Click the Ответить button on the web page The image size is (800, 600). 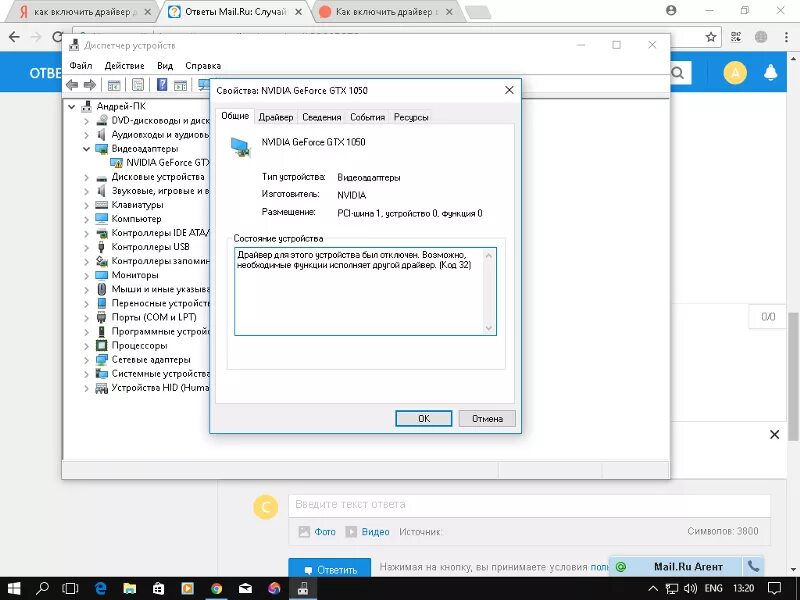[330, 569]
